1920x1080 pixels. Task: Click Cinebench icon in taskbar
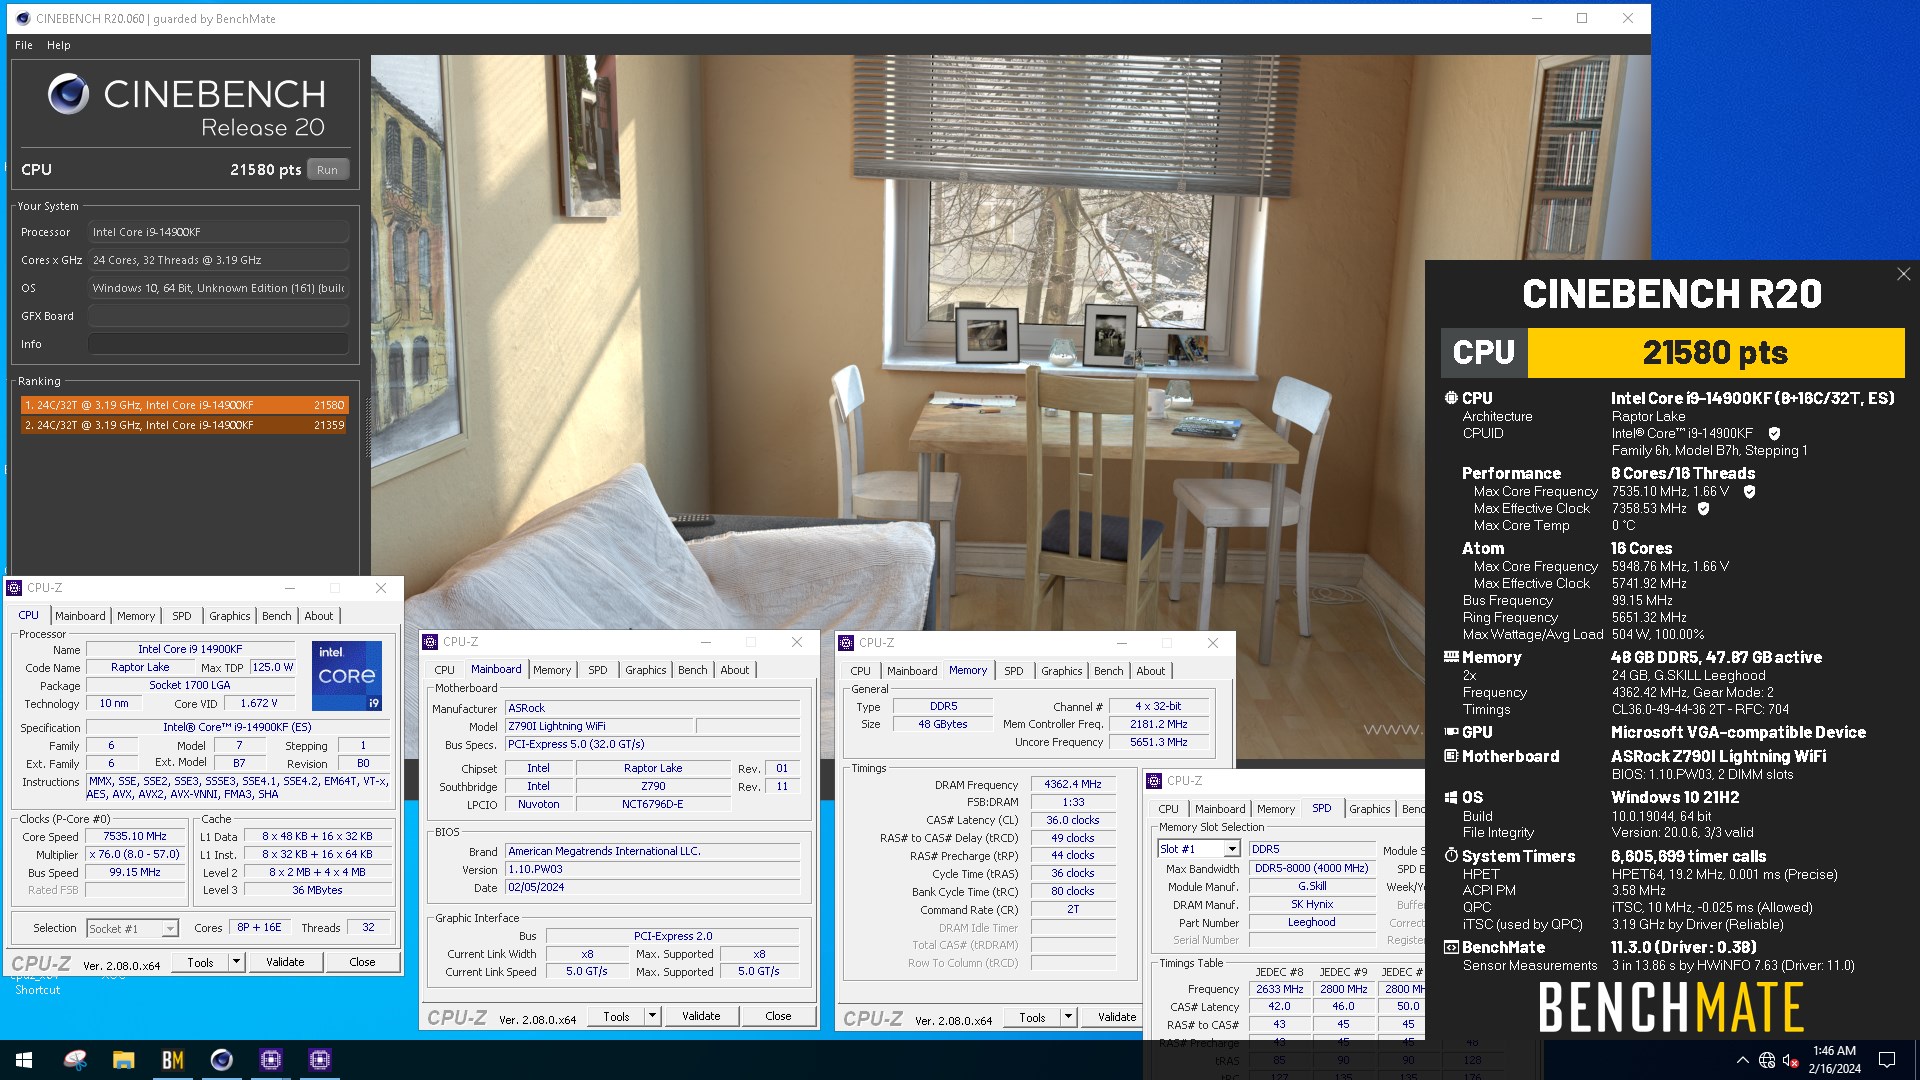point(221,1060)
